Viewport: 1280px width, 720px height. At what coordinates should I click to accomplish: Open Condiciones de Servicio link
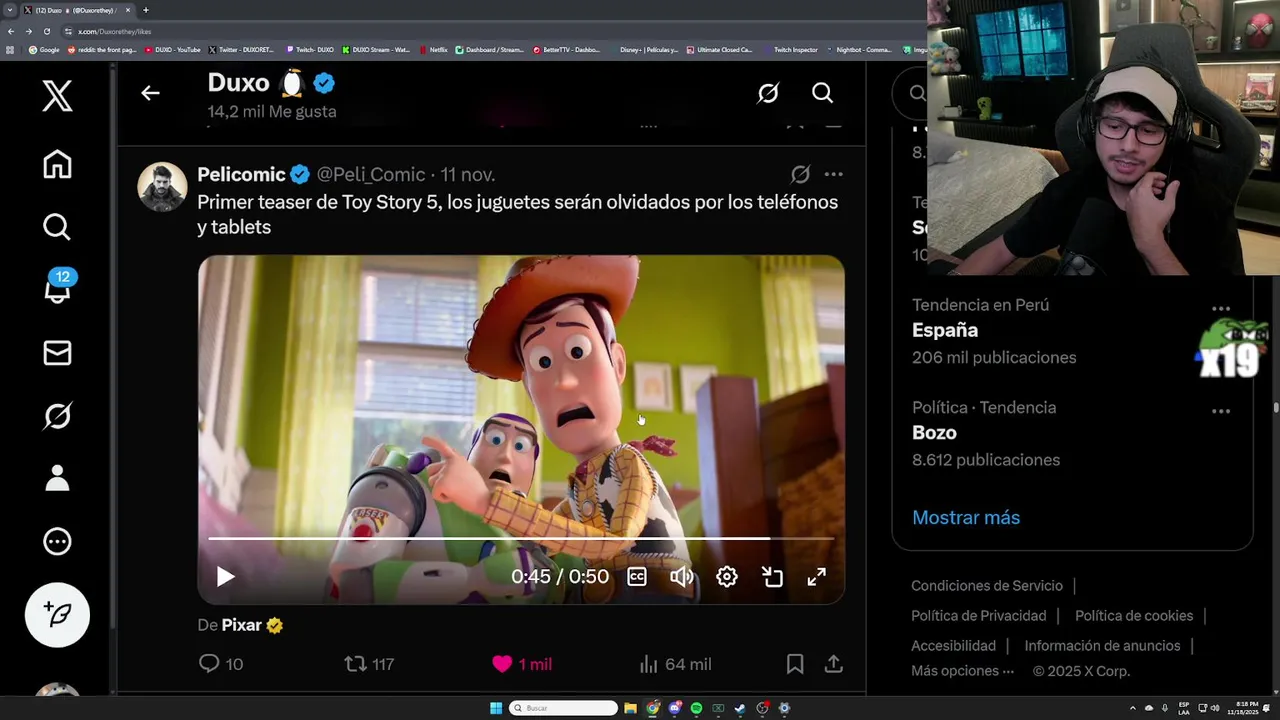987,586
